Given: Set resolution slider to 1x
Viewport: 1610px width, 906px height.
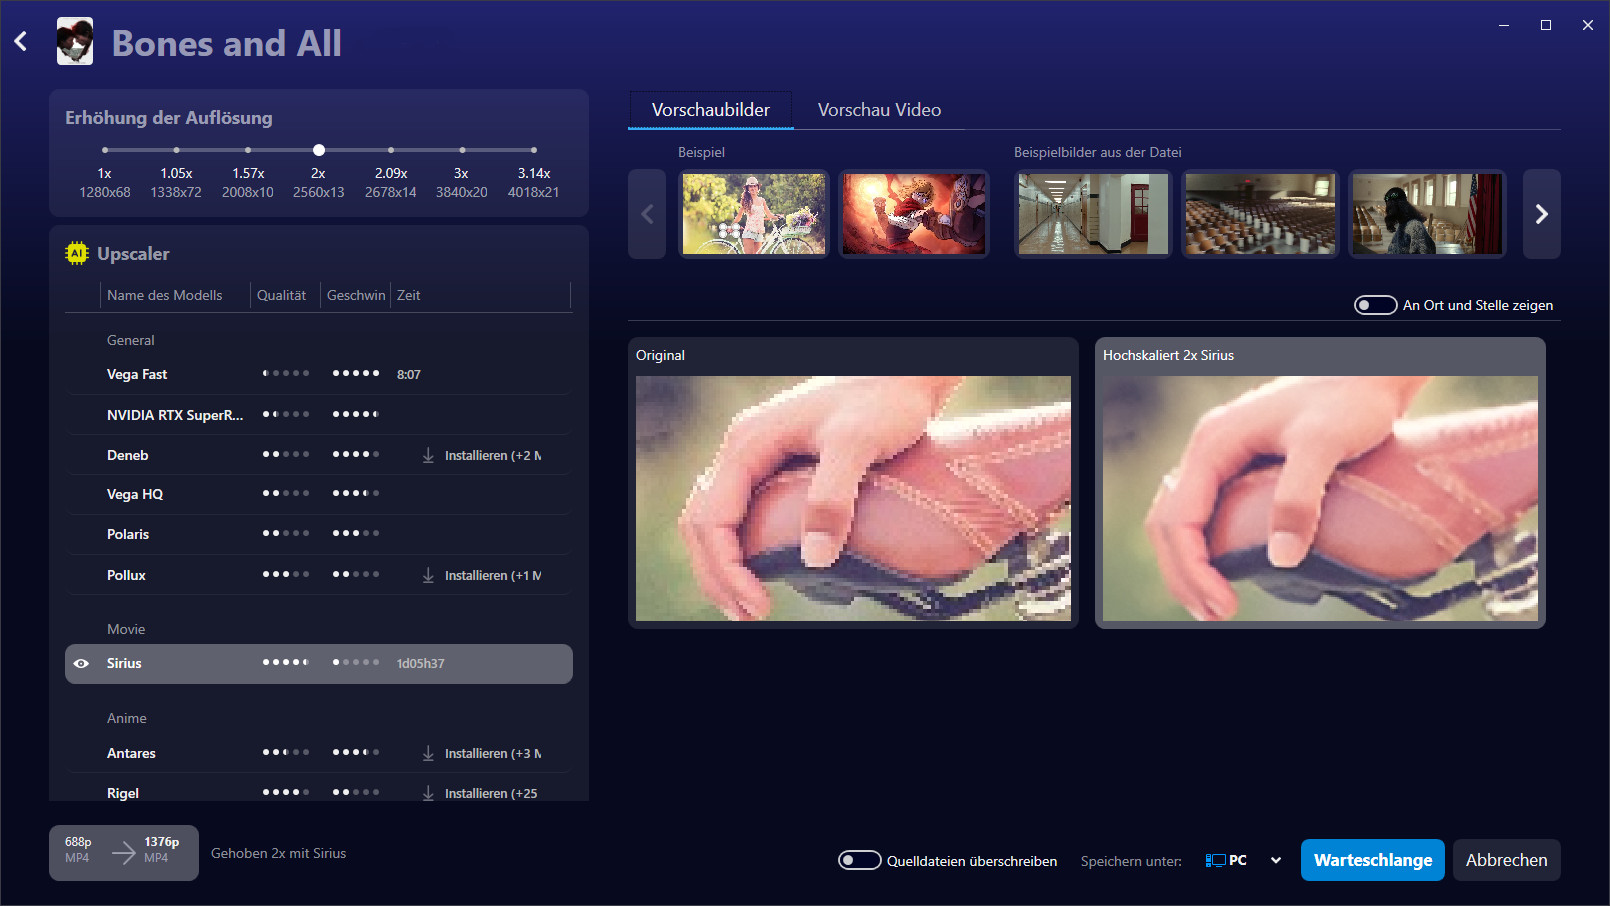Looking at the screenshot, I should (x=105, y=150).
